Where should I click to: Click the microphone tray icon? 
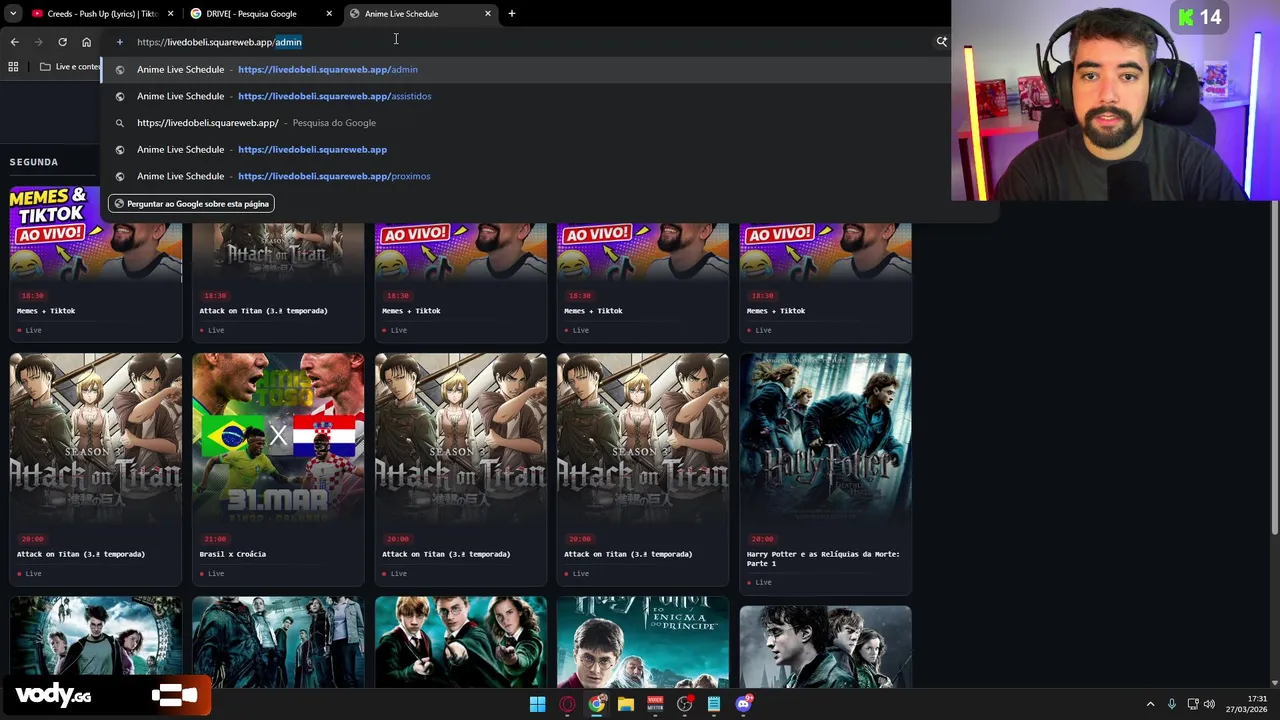[1171, 704]
